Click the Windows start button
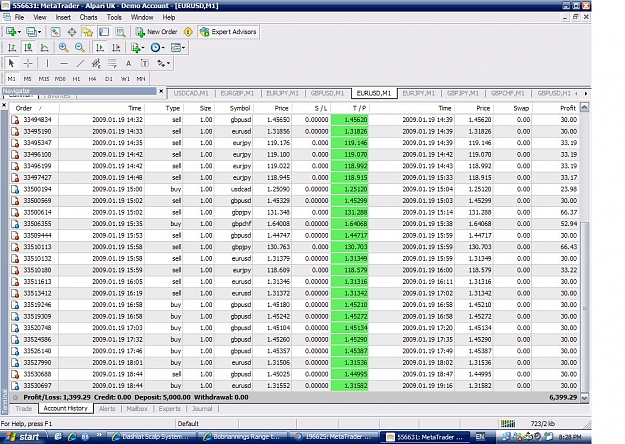 23,437
